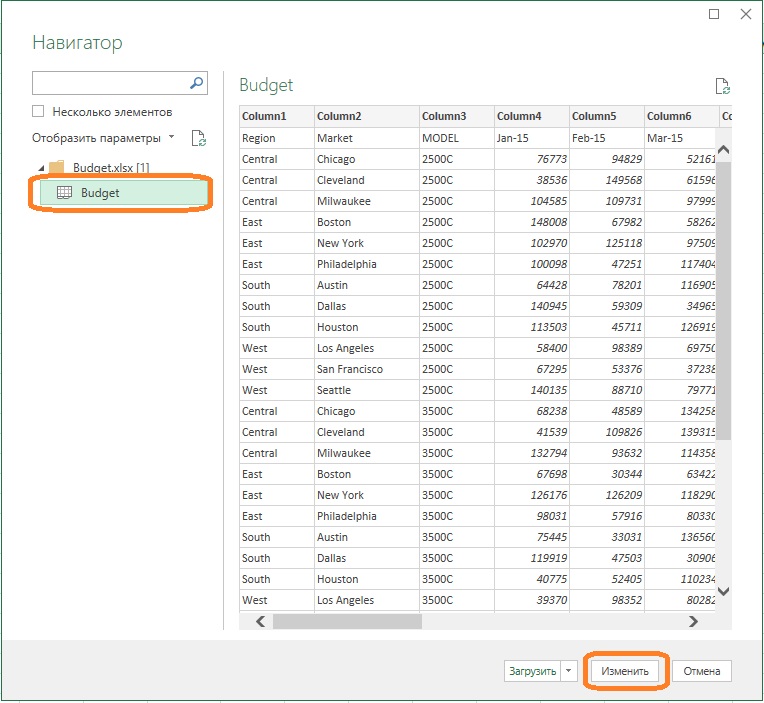This screenshot has width=764, height=703.
Task: Click the value 40775
Action: [x=552, y=579]
